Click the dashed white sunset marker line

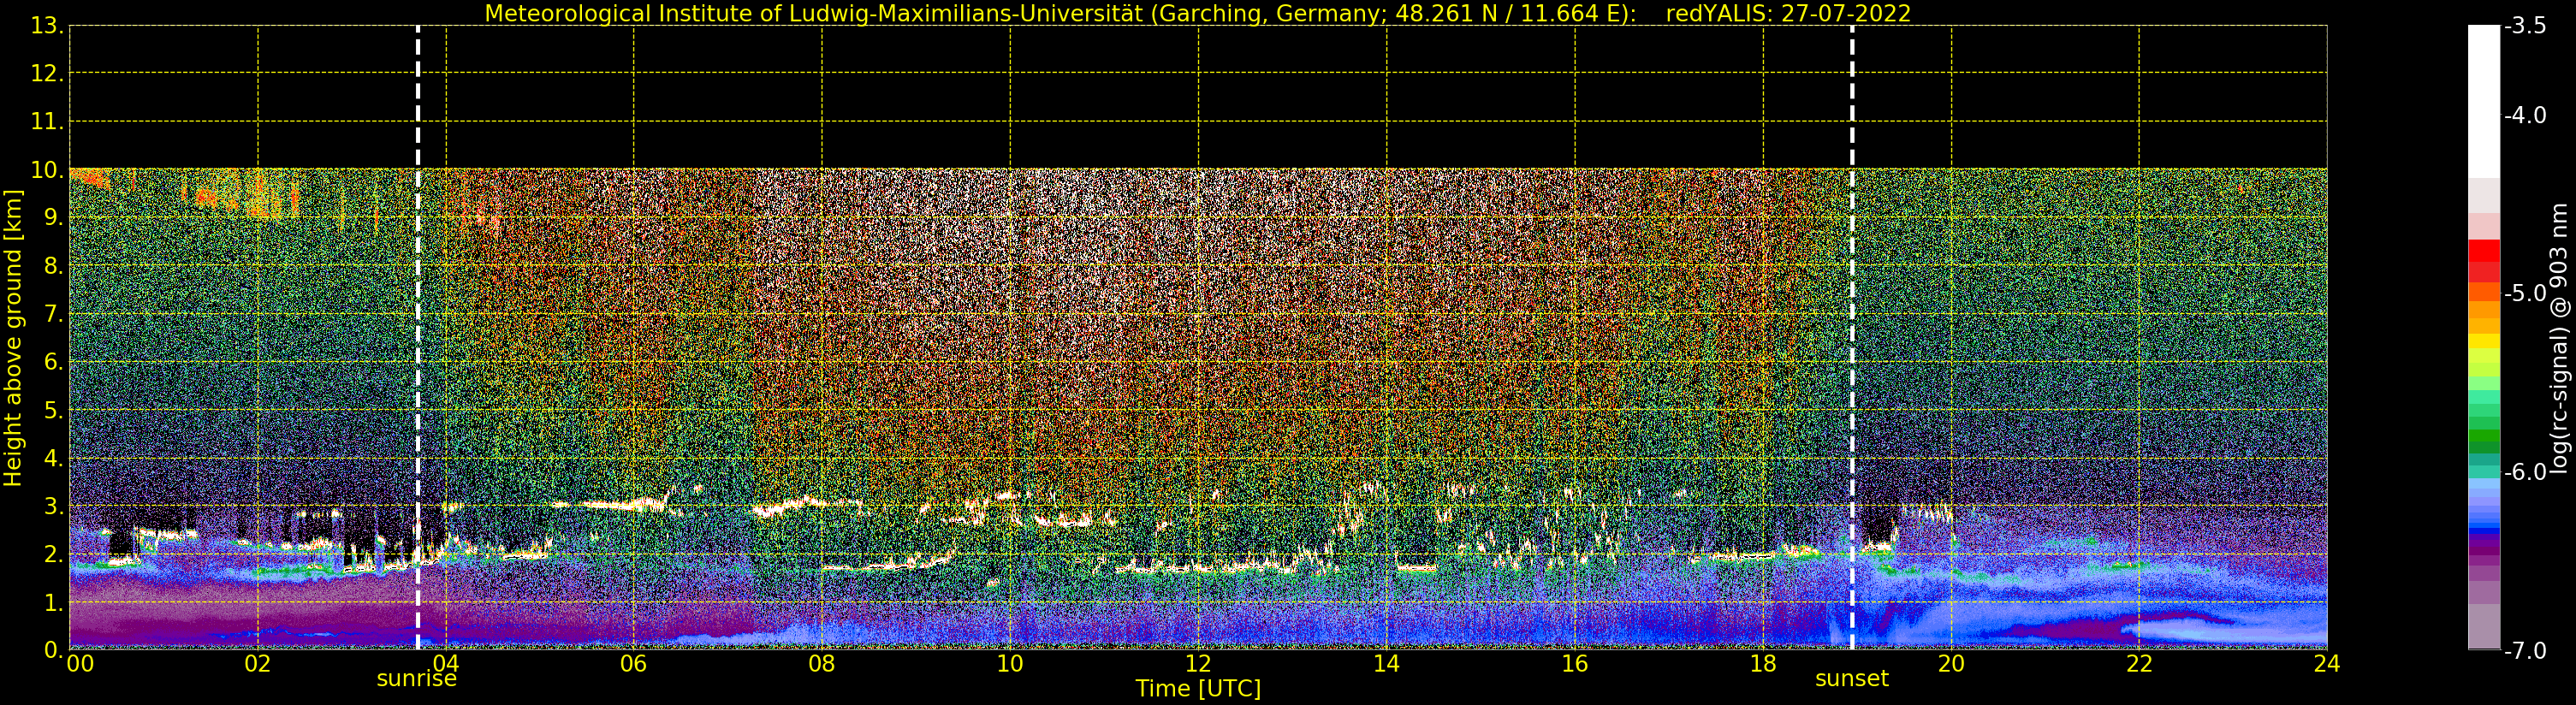1852,338
